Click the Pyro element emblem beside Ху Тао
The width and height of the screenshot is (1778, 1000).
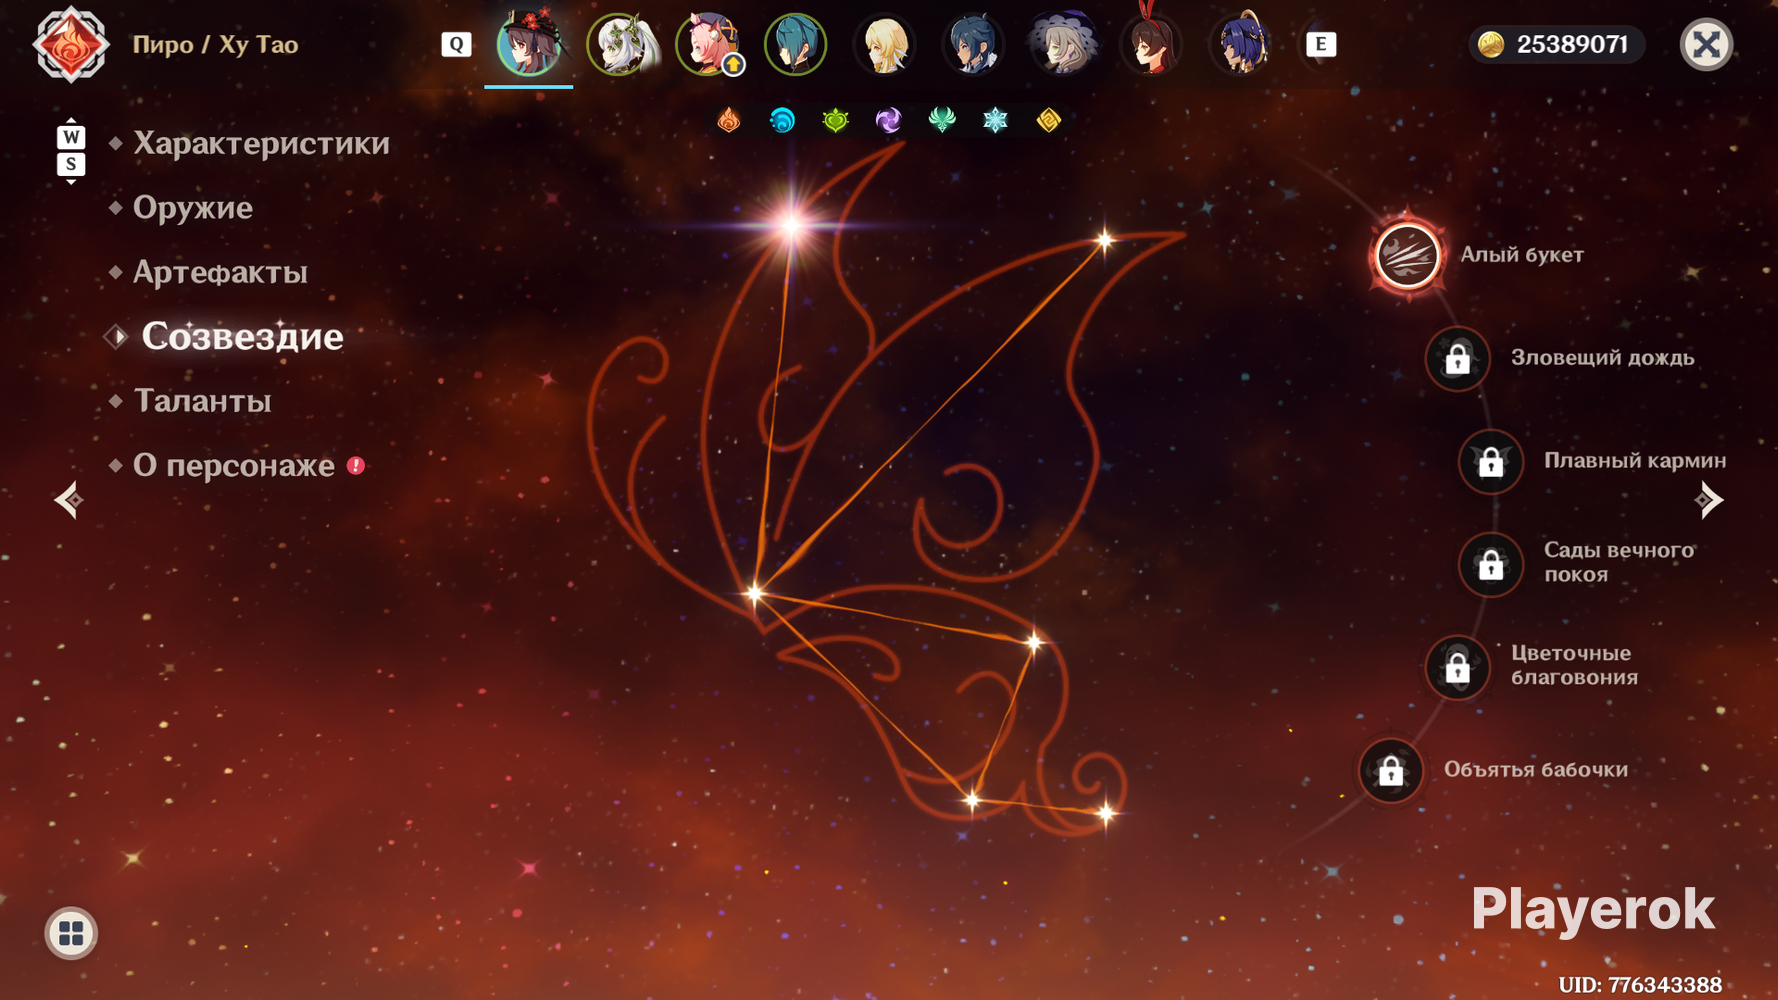[x=70, y=45]
